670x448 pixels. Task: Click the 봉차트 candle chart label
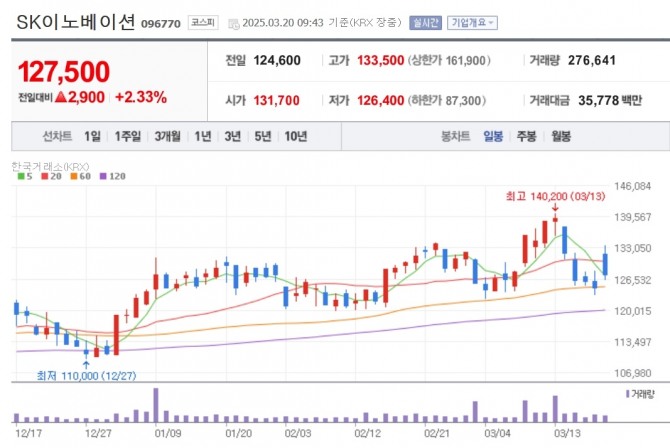click(455, 136)
